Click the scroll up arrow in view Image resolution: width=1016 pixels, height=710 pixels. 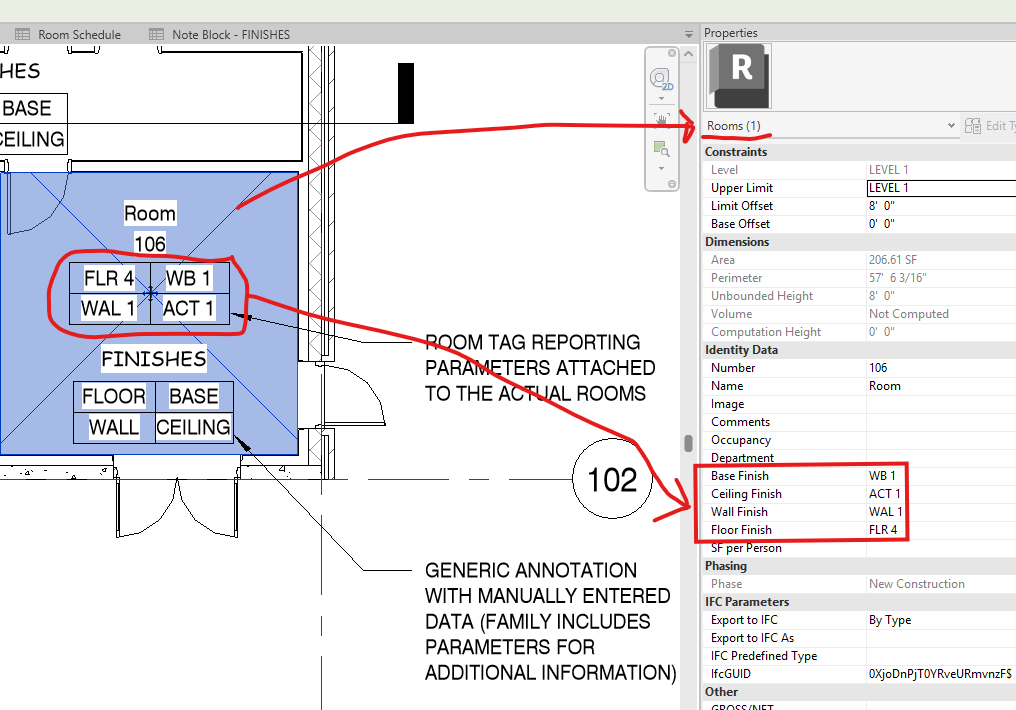click(x=688, y=54)
